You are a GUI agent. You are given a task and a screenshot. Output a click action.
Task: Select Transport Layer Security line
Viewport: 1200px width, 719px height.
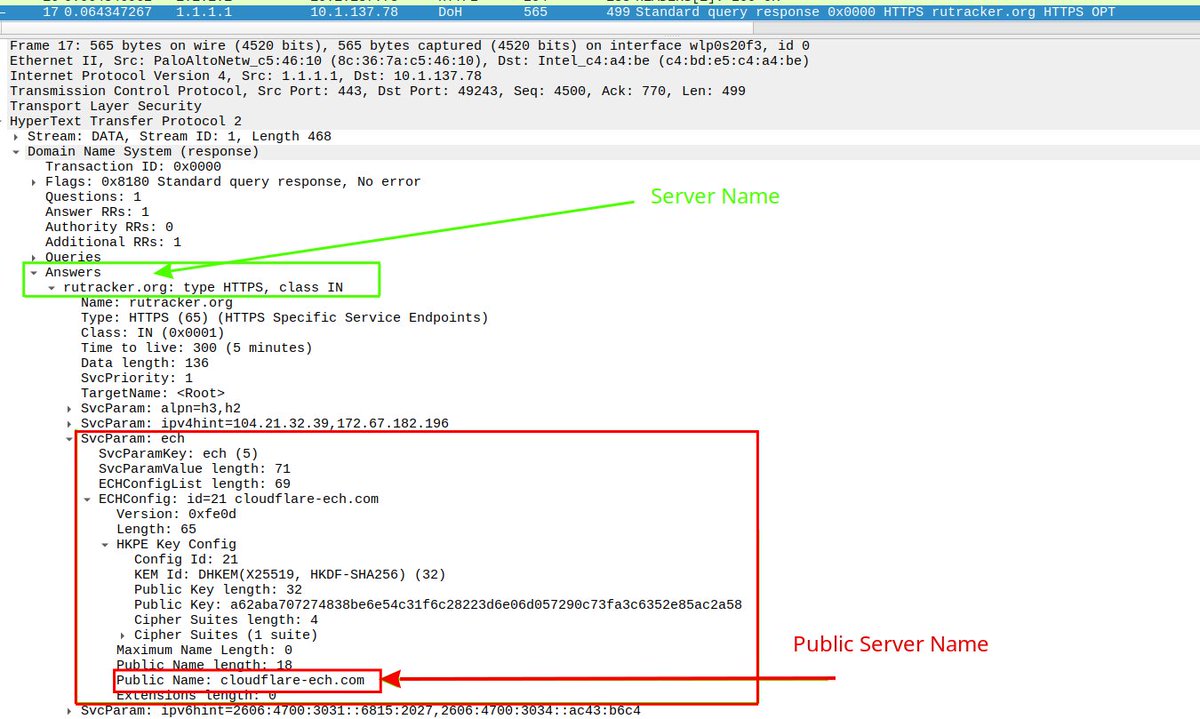(x=106, y=106)
